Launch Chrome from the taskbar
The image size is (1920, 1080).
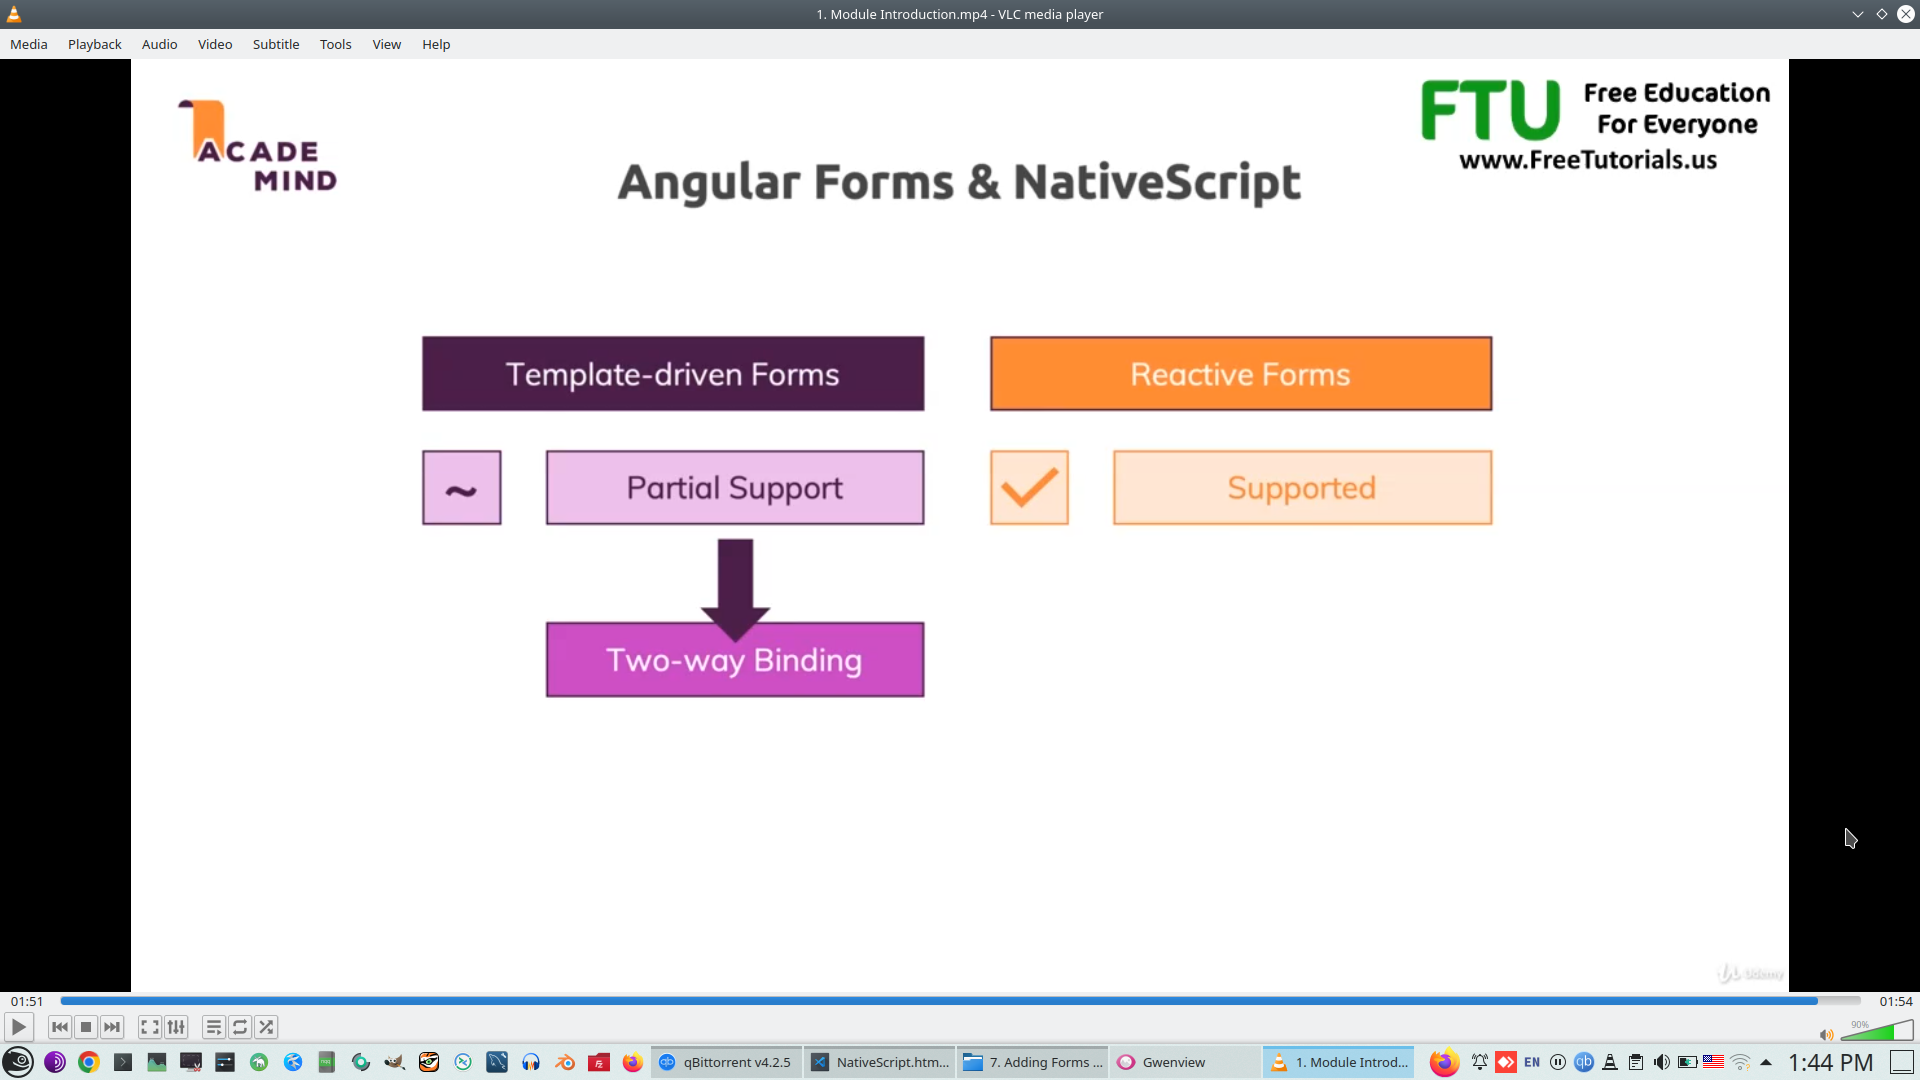click(x=89, y=1062)
